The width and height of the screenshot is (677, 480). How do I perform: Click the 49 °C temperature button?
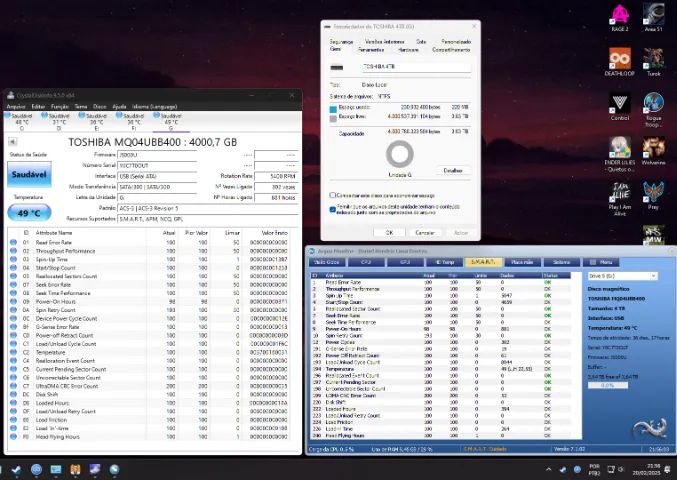(29, 213)
